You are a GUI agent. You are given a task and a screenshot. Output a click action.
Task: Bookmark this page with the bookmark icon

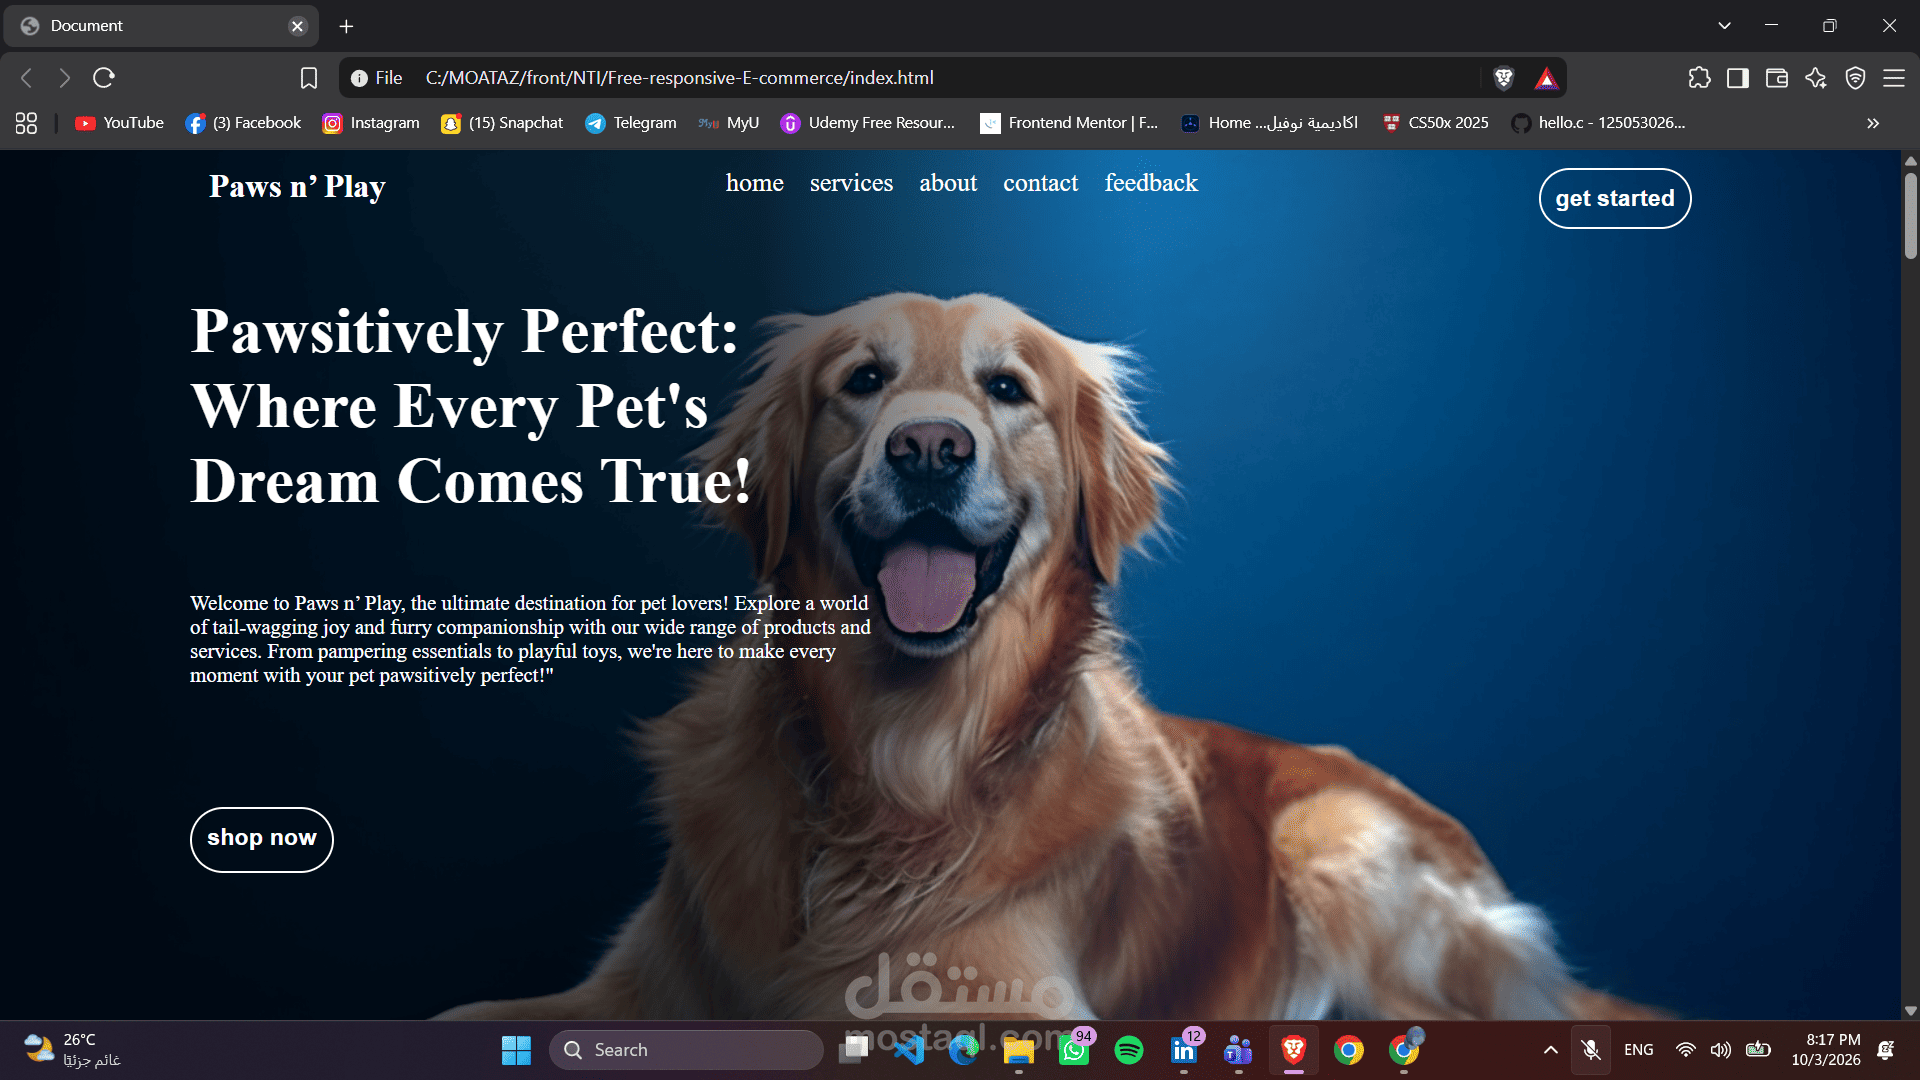(x=309, y=78)
